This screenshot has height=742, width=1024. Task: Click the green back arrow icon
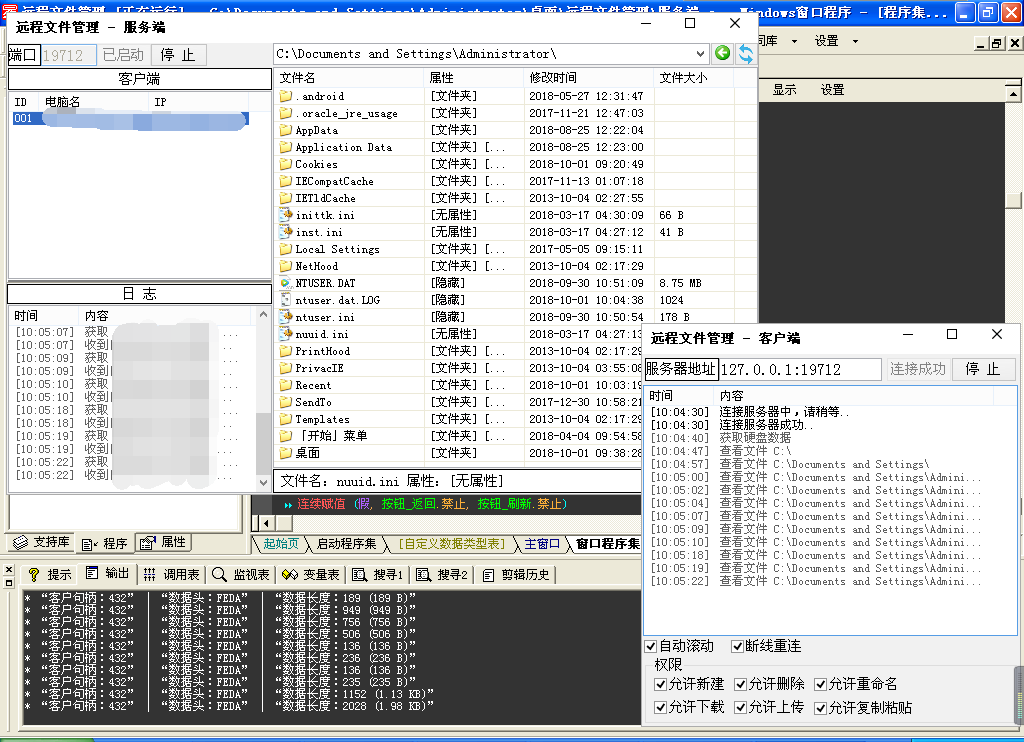point(722,54)
